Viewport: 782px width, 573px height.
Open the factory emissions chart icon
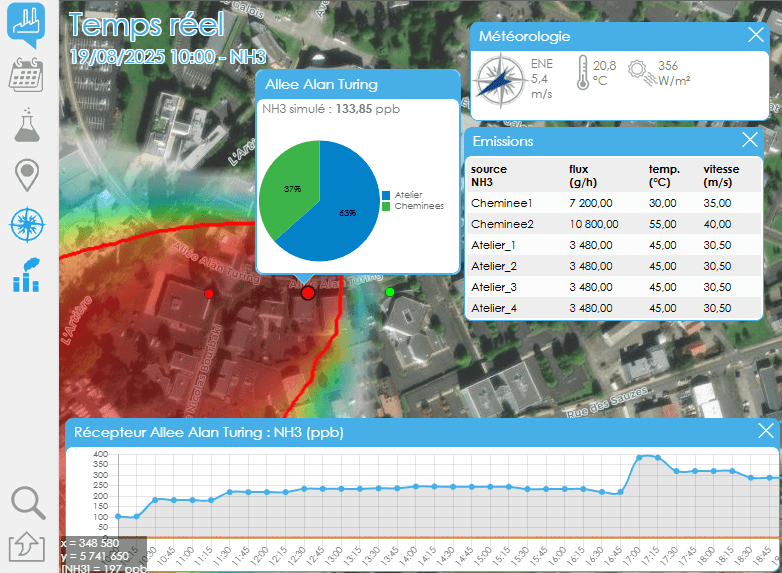[26, 273]
